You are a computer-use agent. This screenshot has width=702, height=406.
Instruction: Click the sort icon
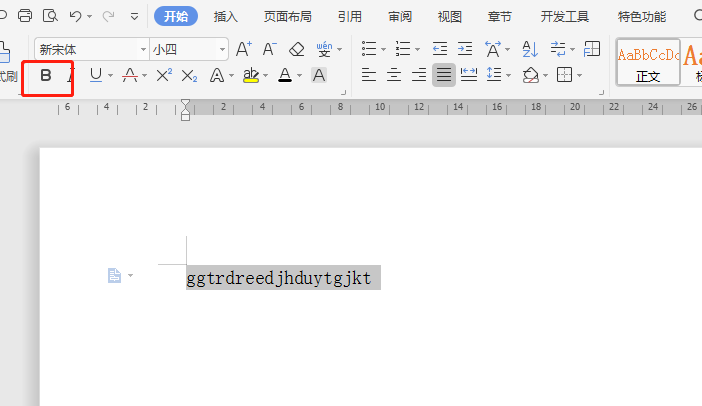coord(530,49)
